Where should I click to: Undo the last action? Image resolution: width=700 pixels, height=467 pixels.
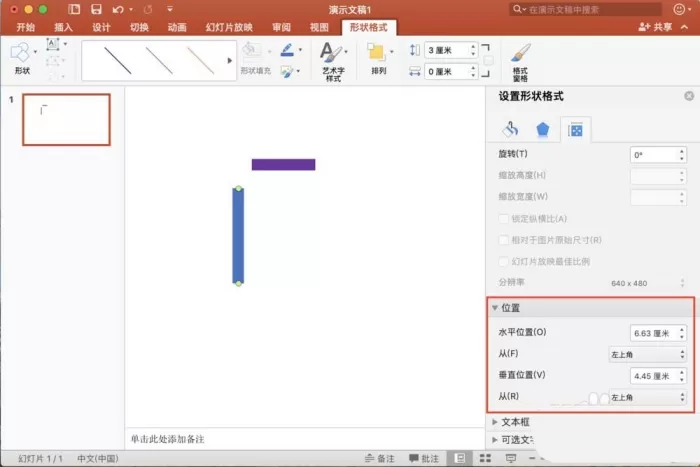[118, 9]
